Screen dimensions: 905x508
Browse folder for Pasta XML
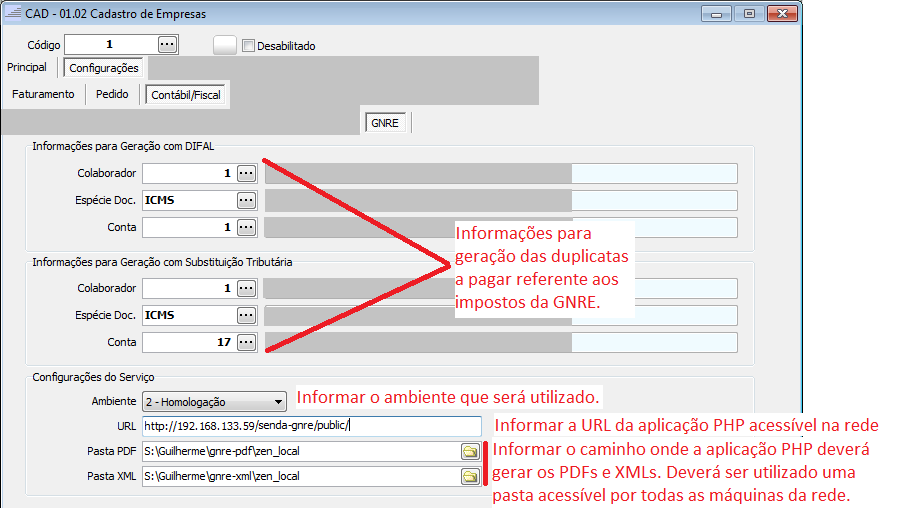coord(470,476)
